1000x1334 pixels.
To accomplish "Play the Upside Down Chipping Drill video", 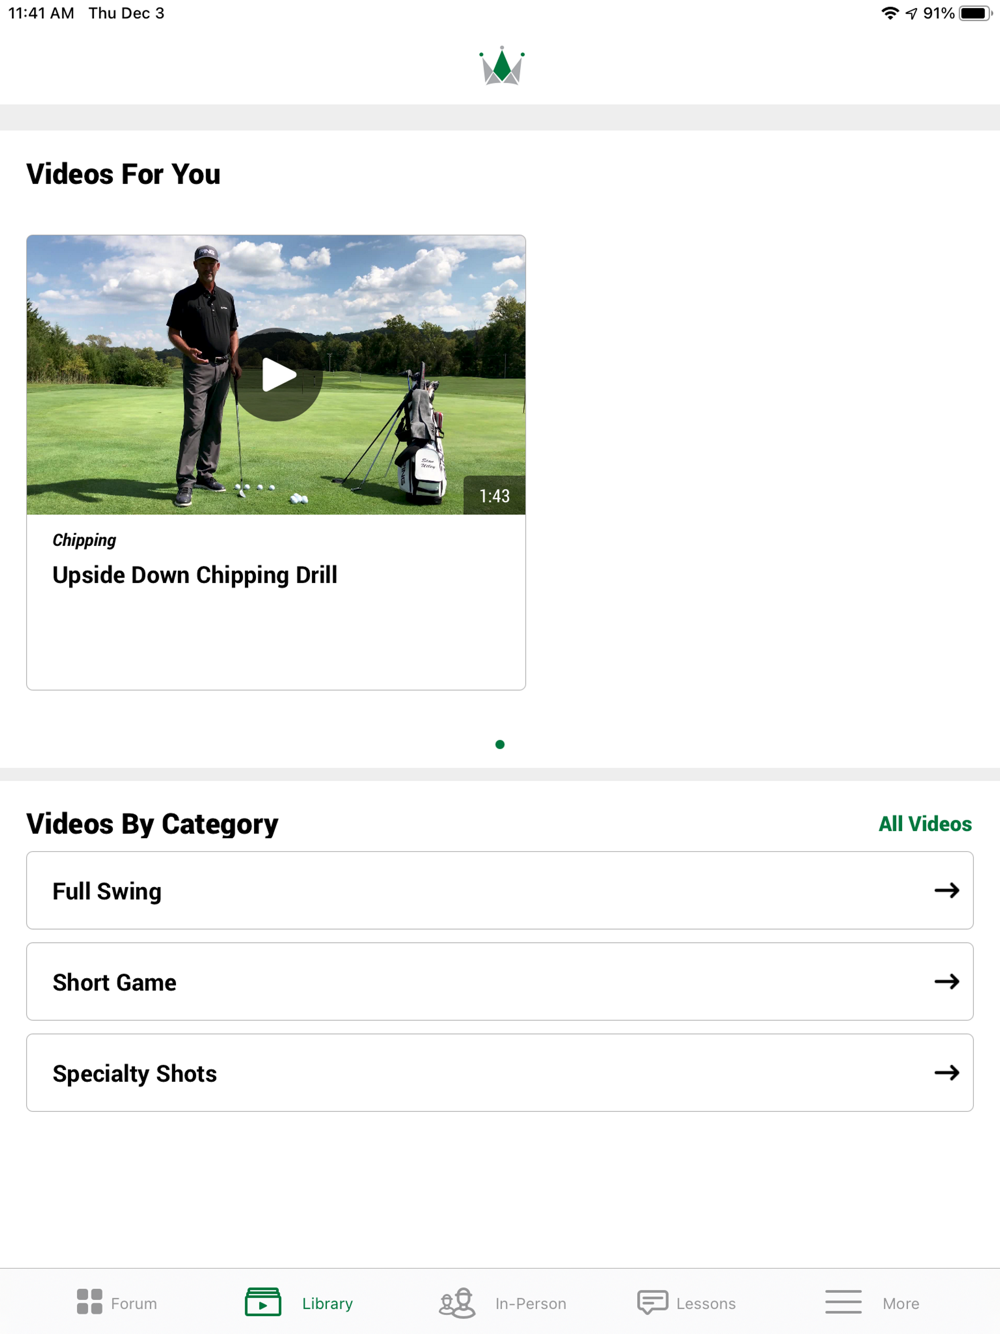I will pyautogui.click(x=278, y=375).
